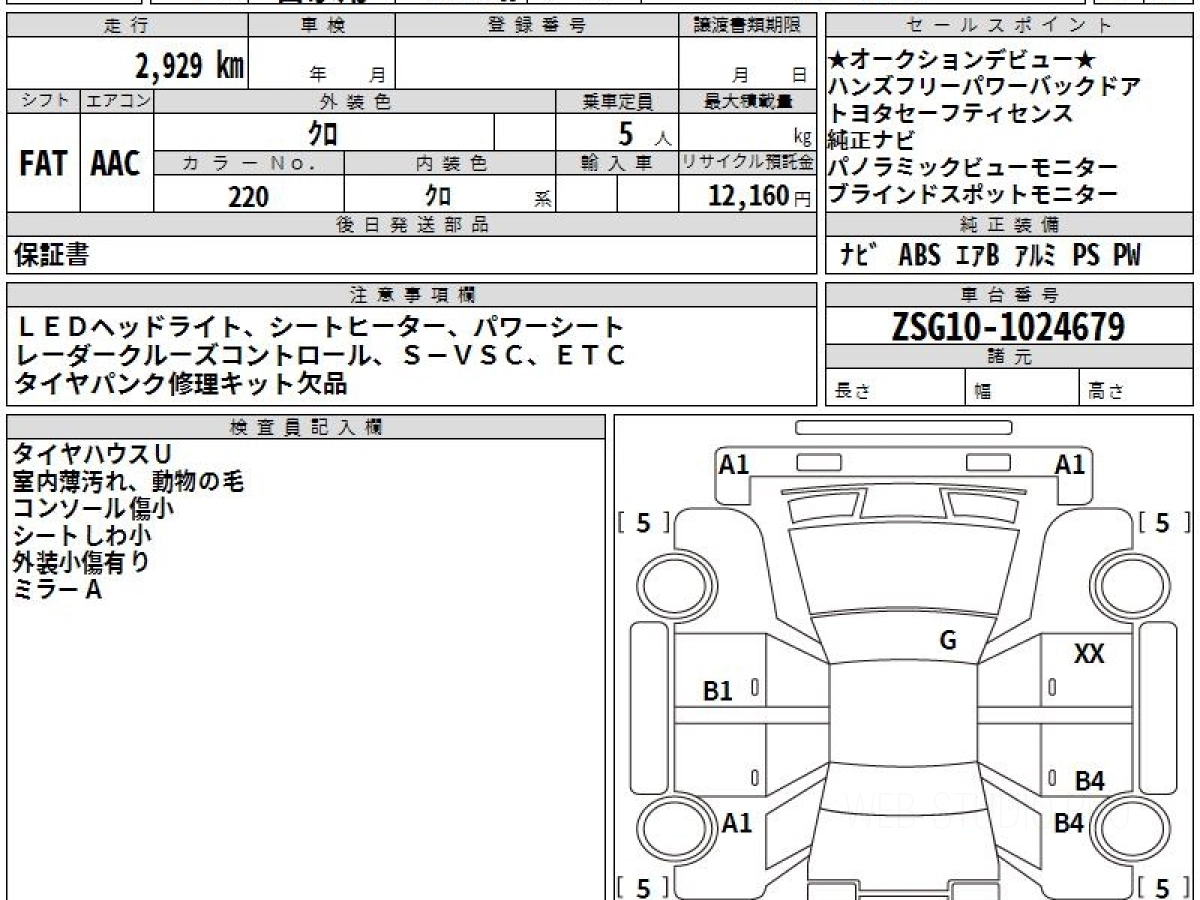The width and height of the screenshot is (1200, 900).
Task: Click the G mark on the windshield
Action: pos(947,640)
